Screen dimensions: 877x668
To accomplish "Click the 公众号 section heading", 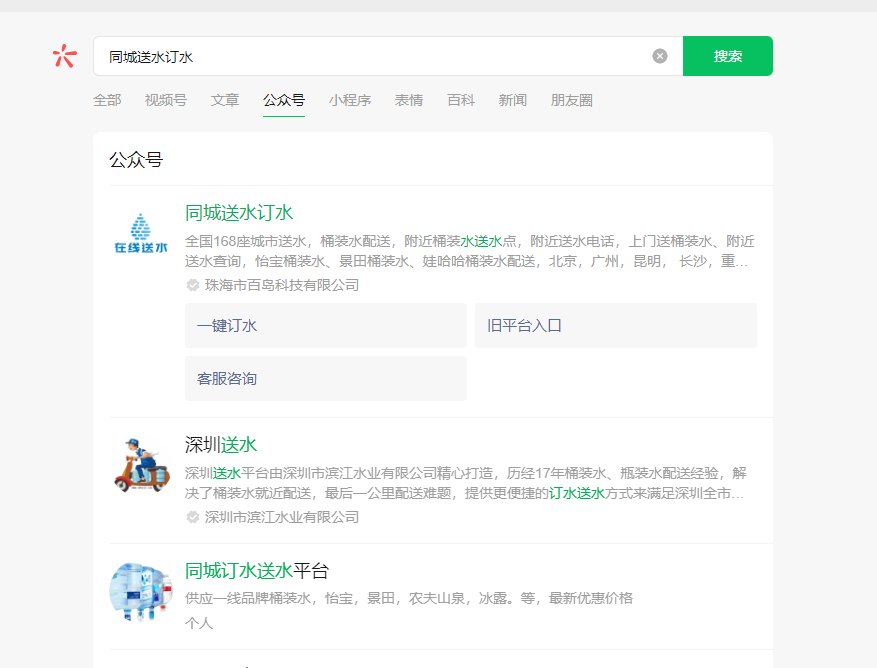I will [136, 160].
